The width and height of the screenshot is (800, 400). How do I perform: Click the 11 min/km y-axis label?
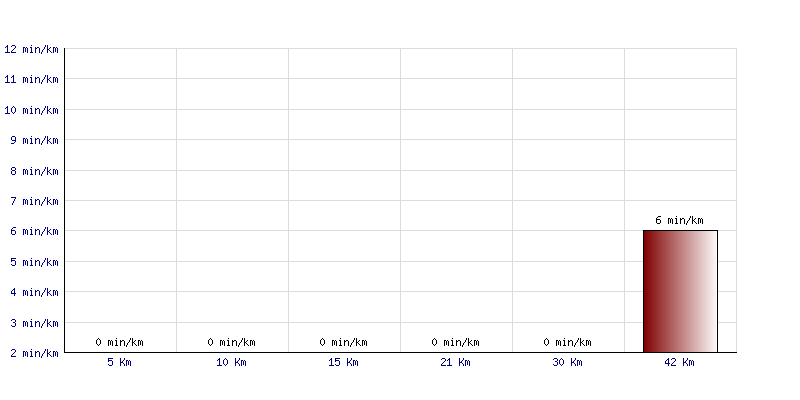(x=31, y=79)
